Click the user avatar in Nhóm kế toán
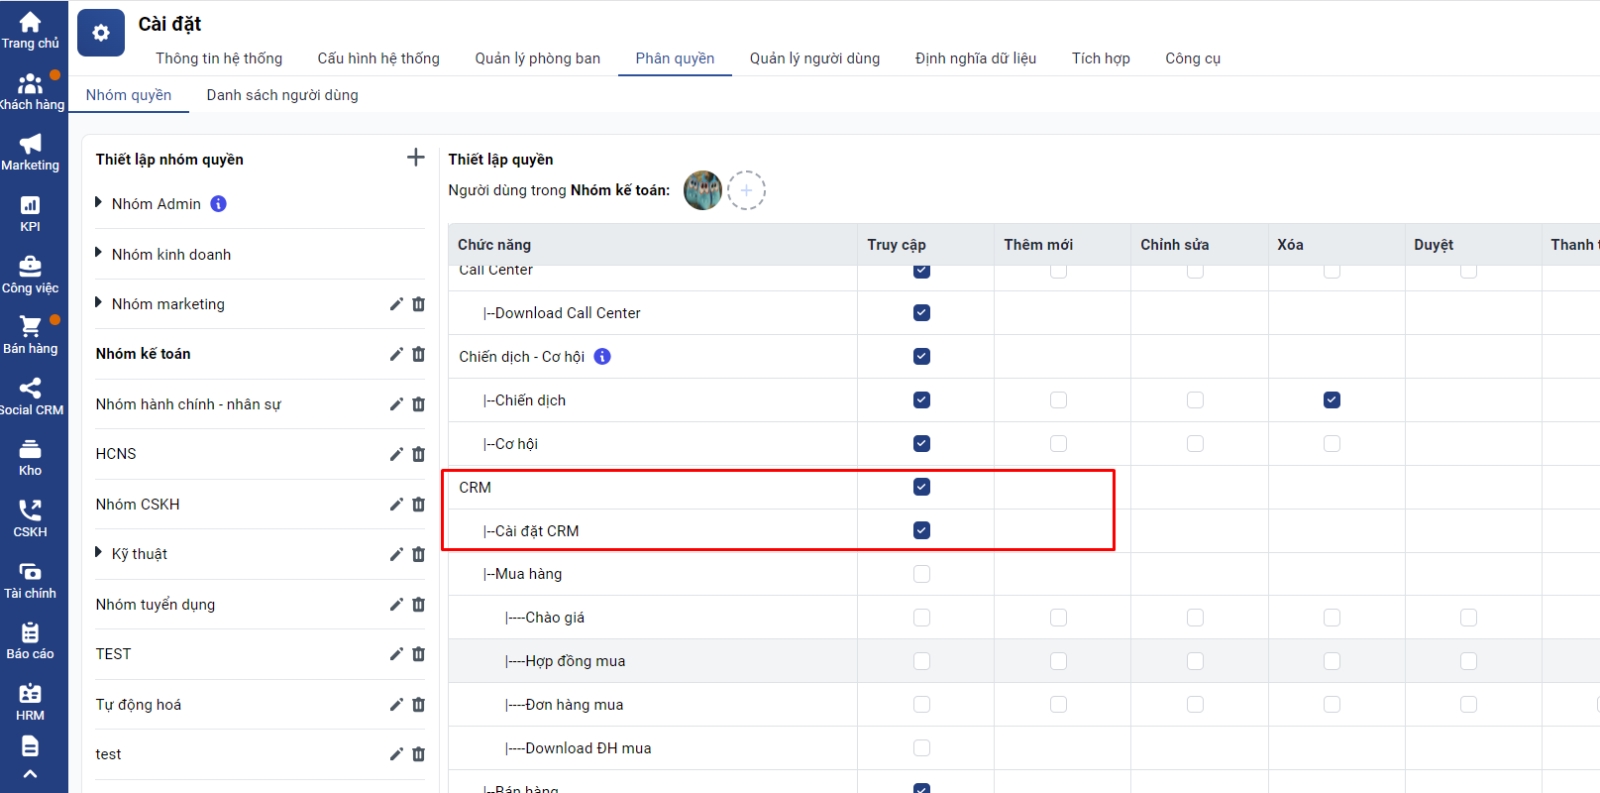This screenshot has width=1600, height=793. [702, 190]
